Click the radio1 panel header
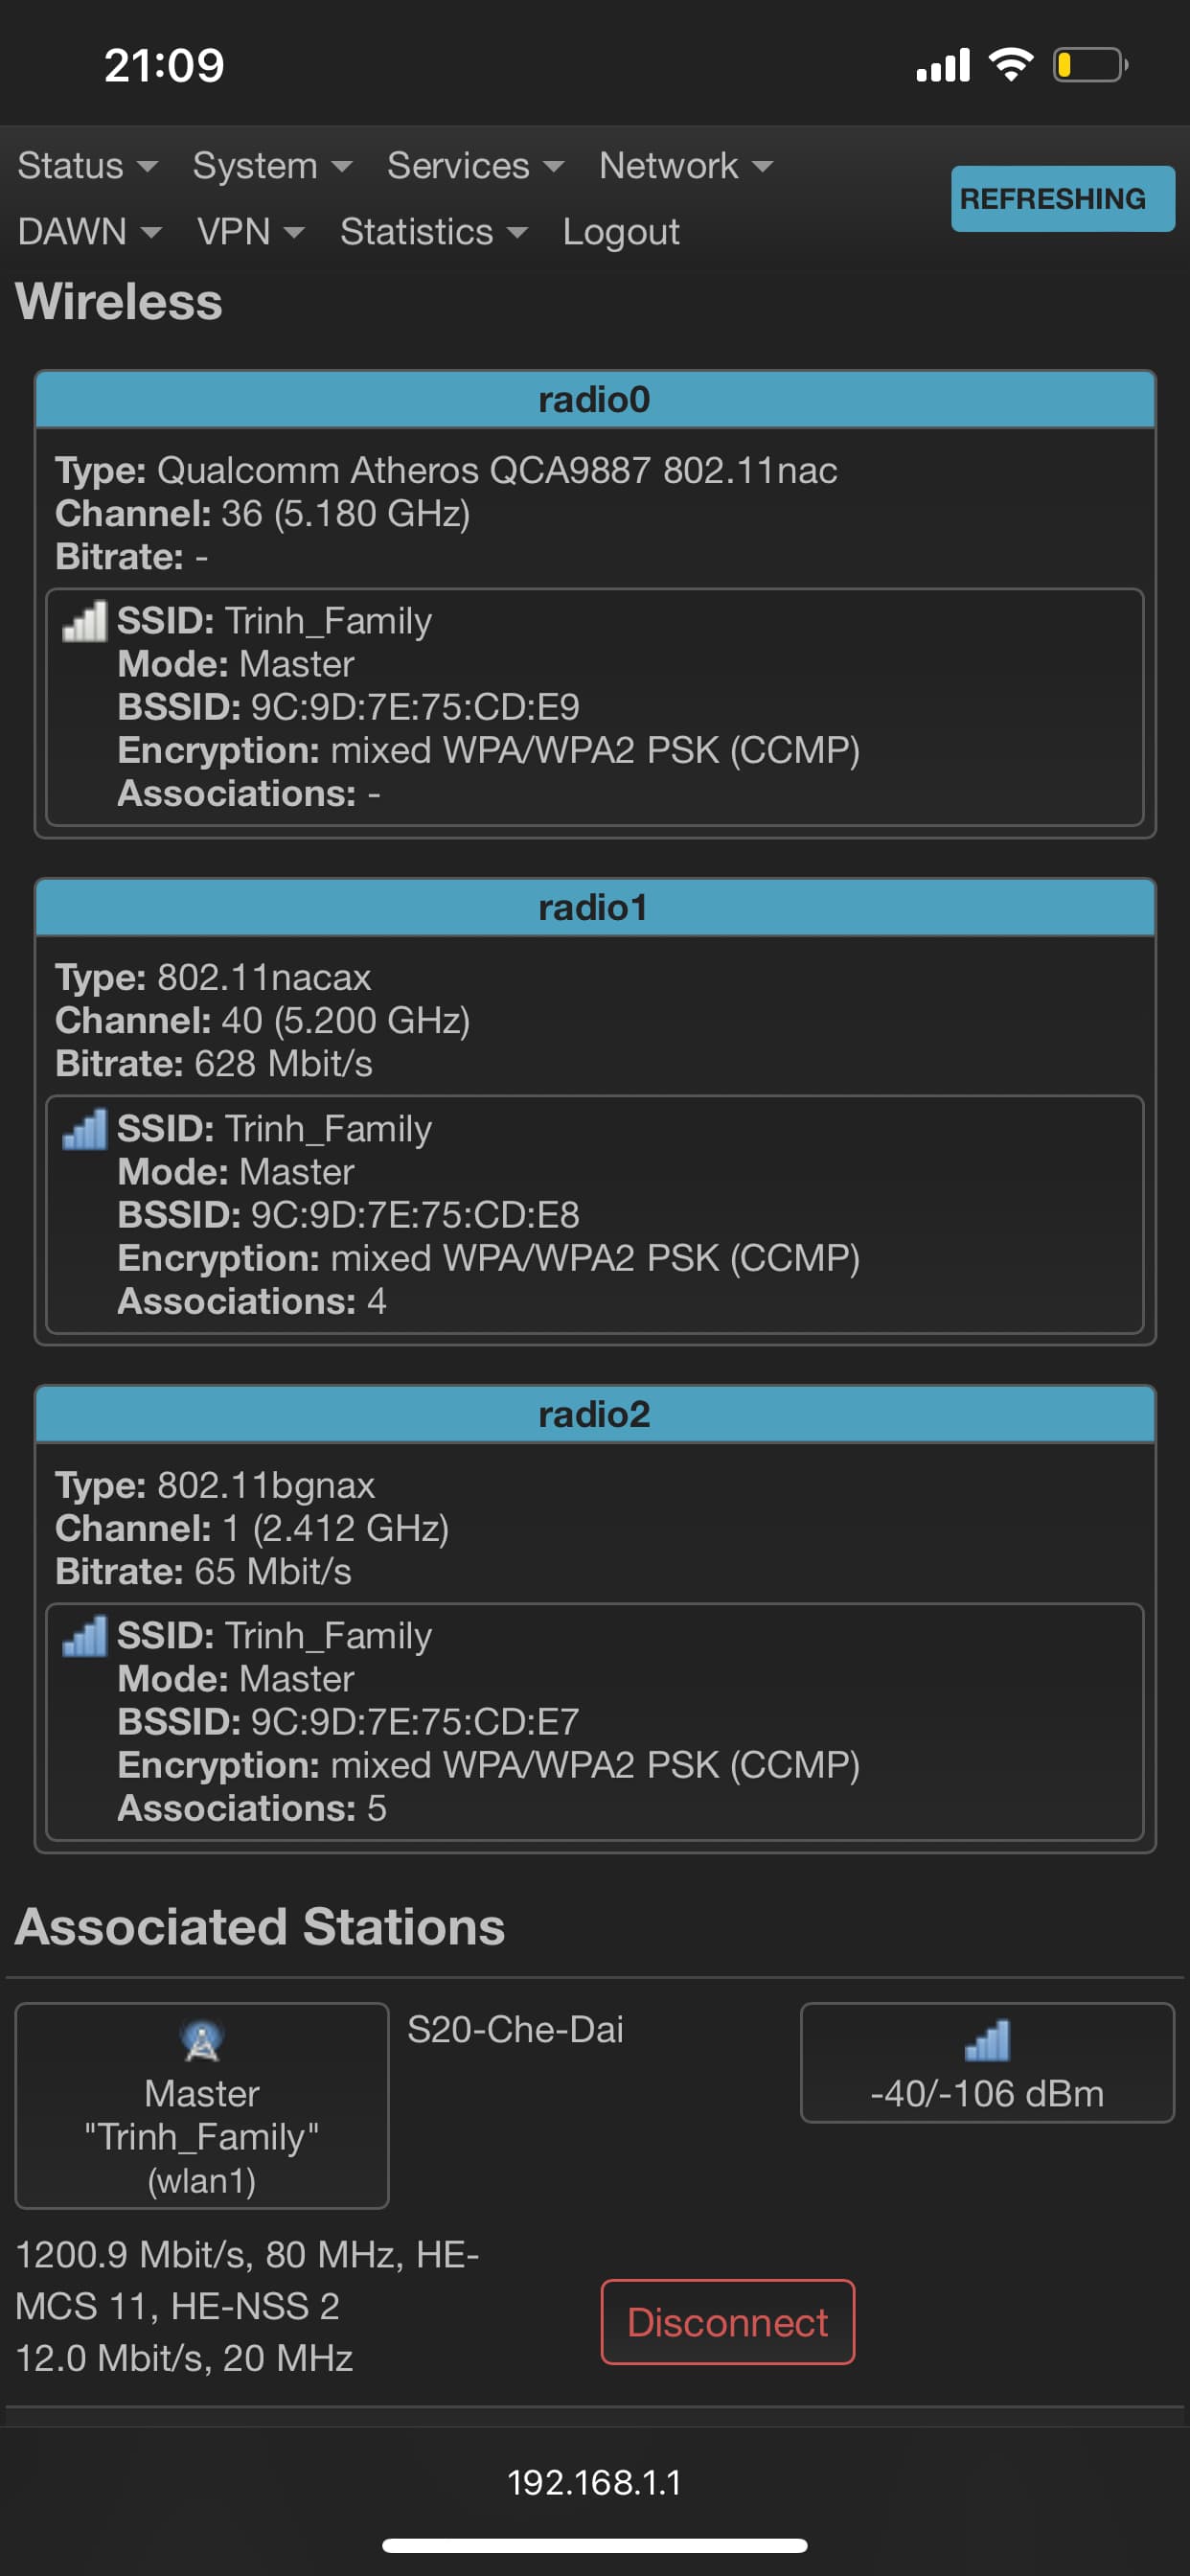This screenshot has height=2576, width=1190. (595, 908)
